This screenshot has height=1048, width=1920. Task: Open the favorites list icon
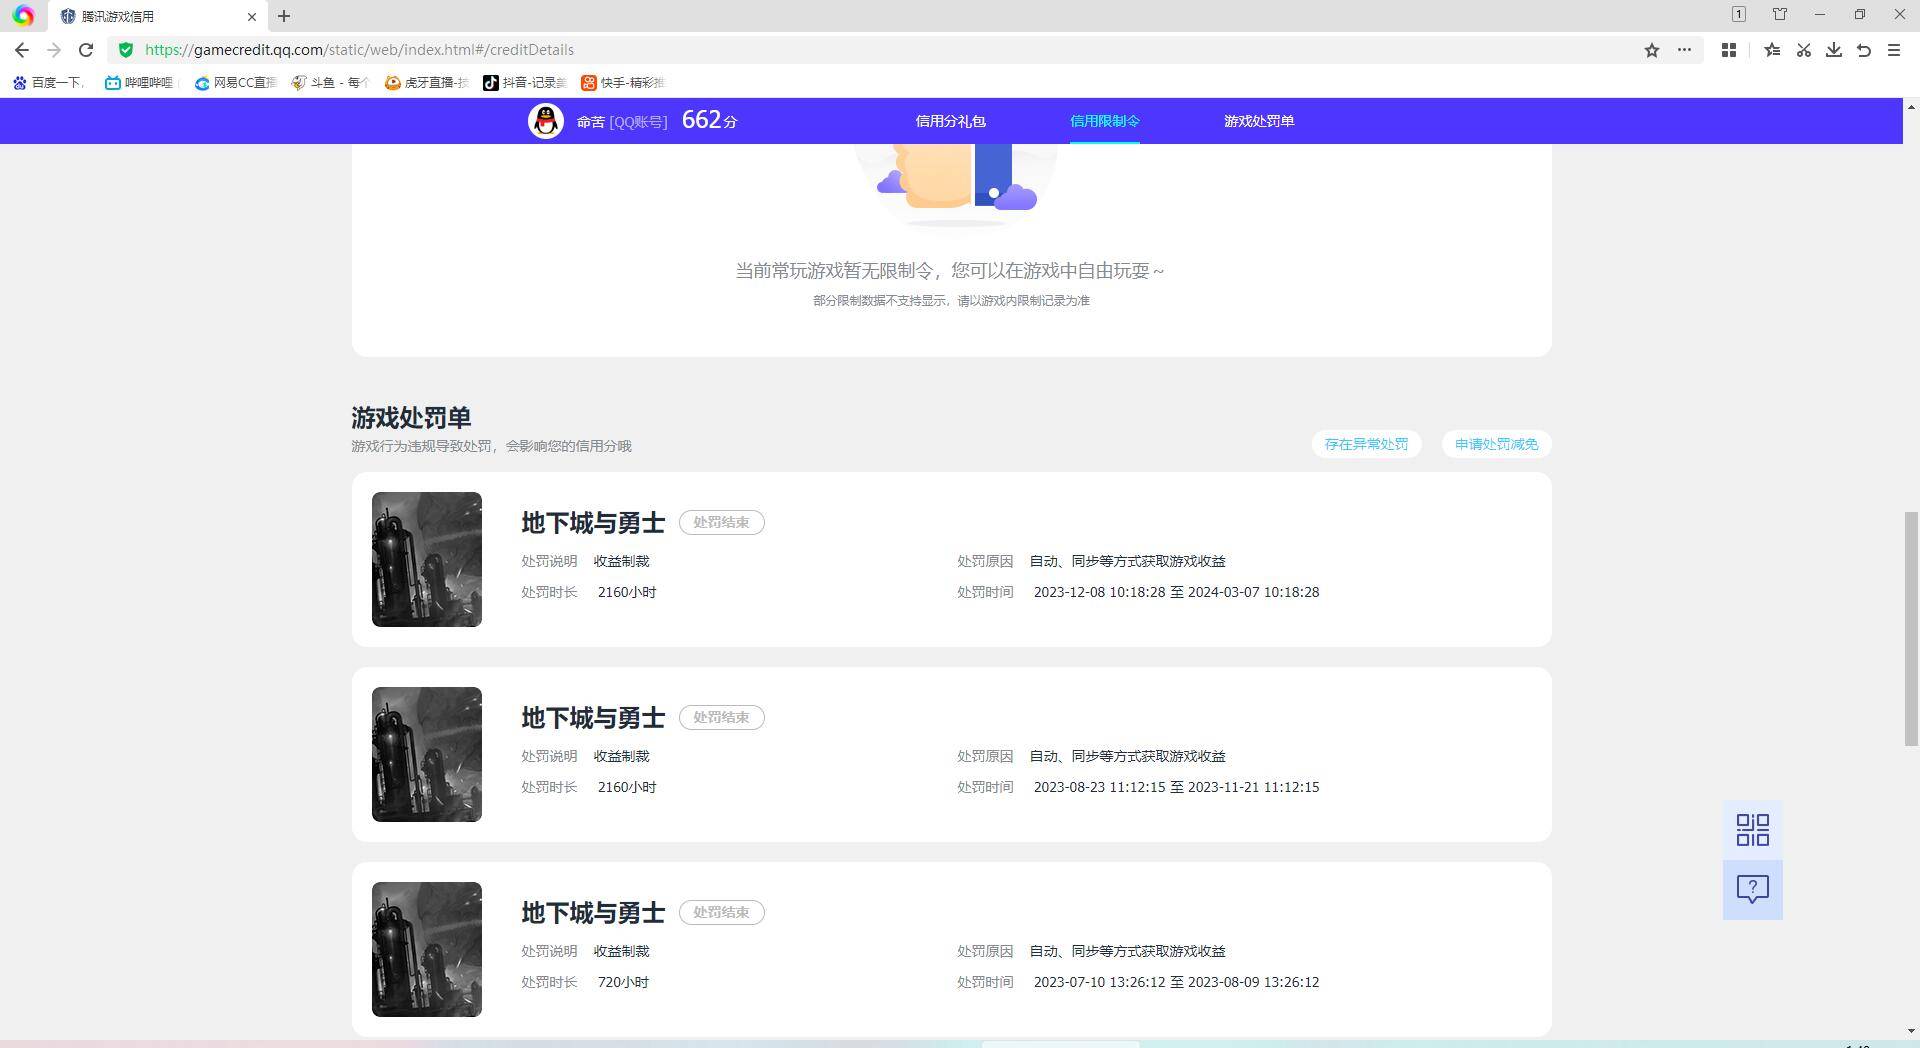pos(1772,50)
